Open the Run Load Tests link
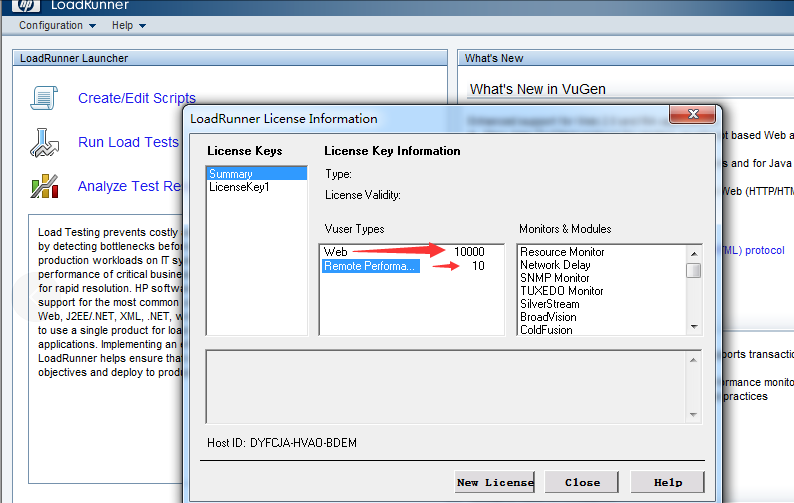The height and width of the screenshot is (503, 794). pos(128,142)
